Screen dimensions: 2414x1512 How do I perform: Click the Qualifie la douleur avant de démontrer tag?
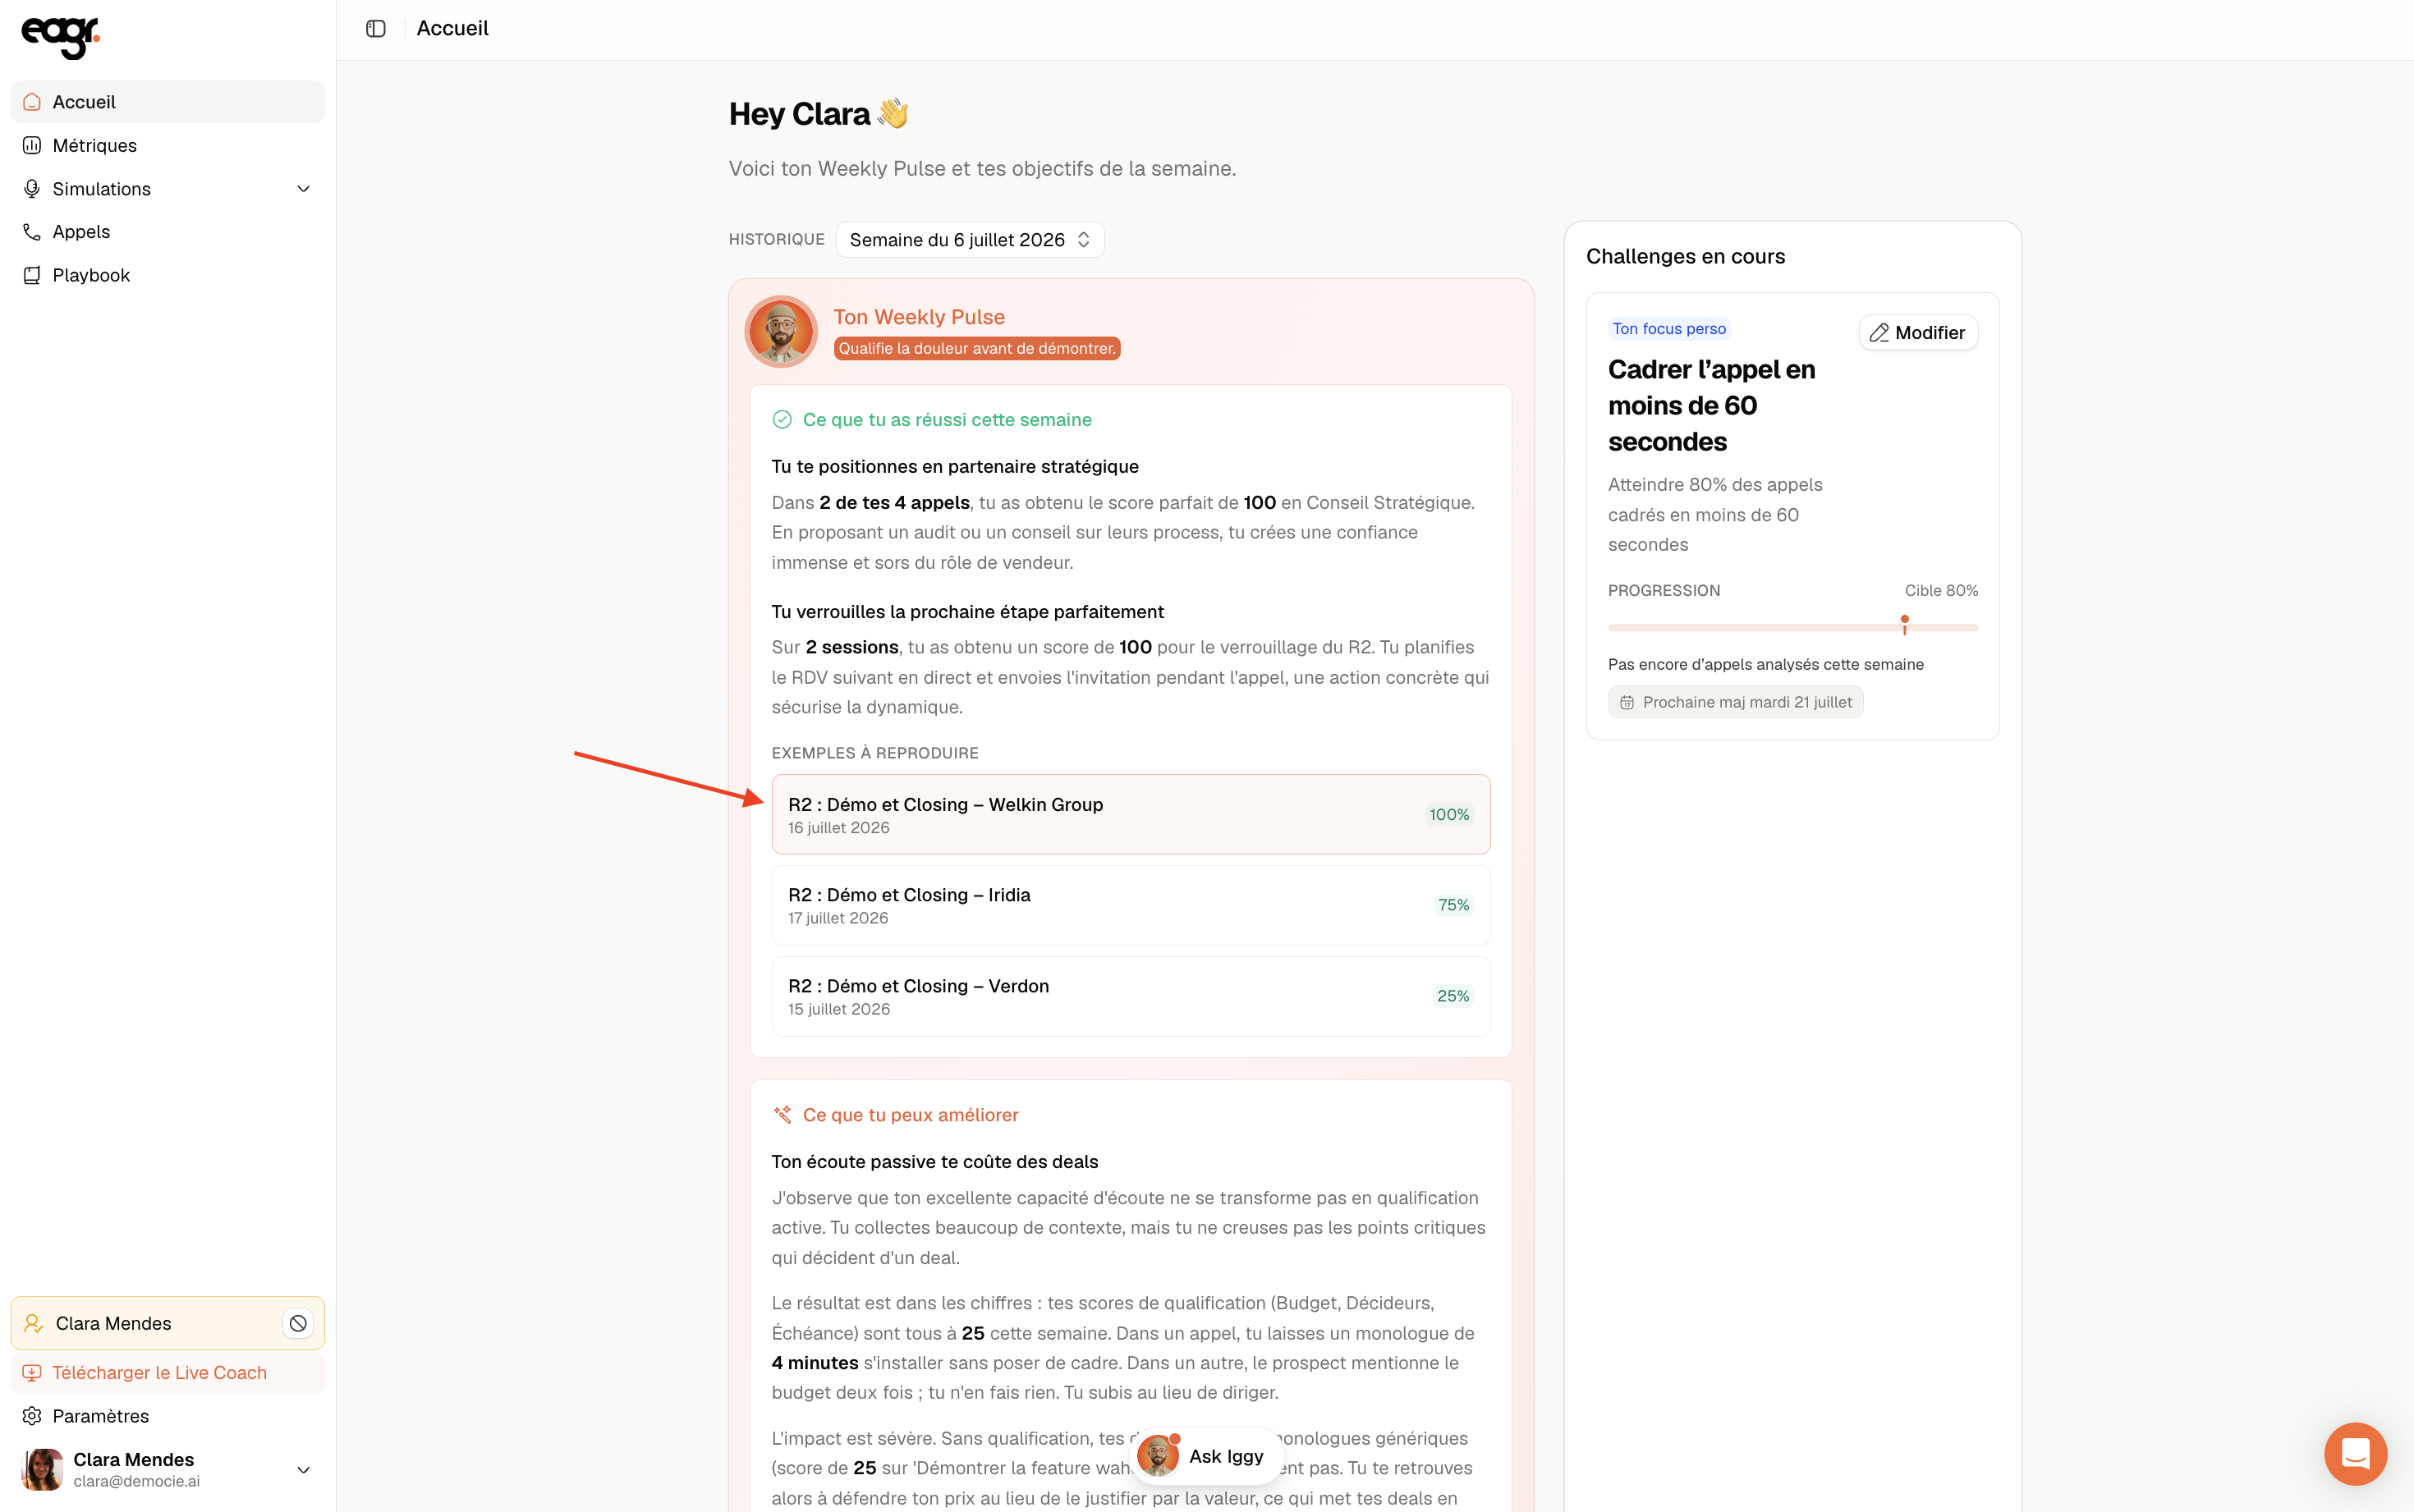pos(977,348)
